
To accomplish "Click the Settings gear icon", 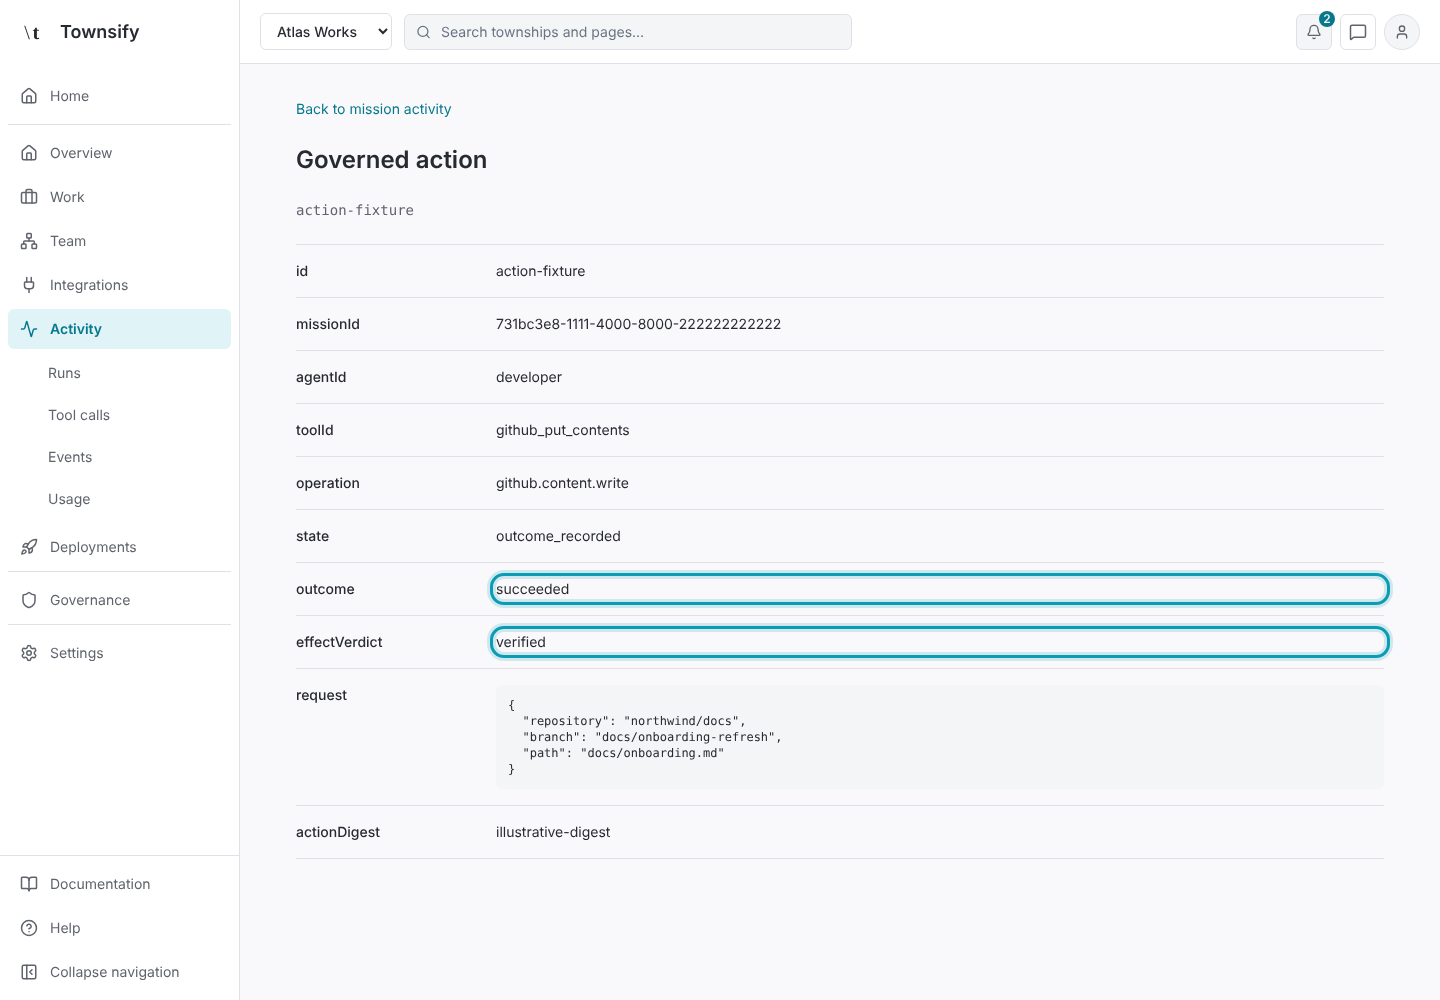I will click(x=29, y=653).
